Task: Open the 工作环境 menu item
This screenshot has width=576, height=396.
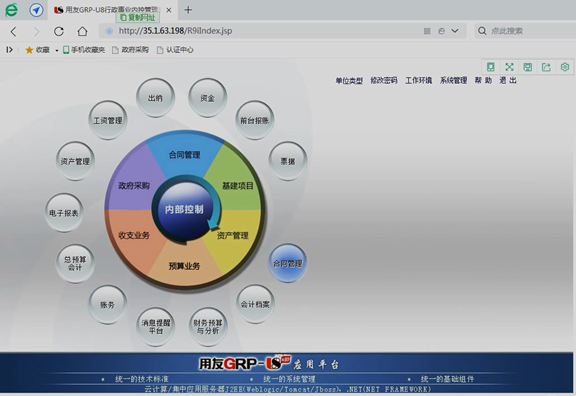Action: click(x=418, y=80)
